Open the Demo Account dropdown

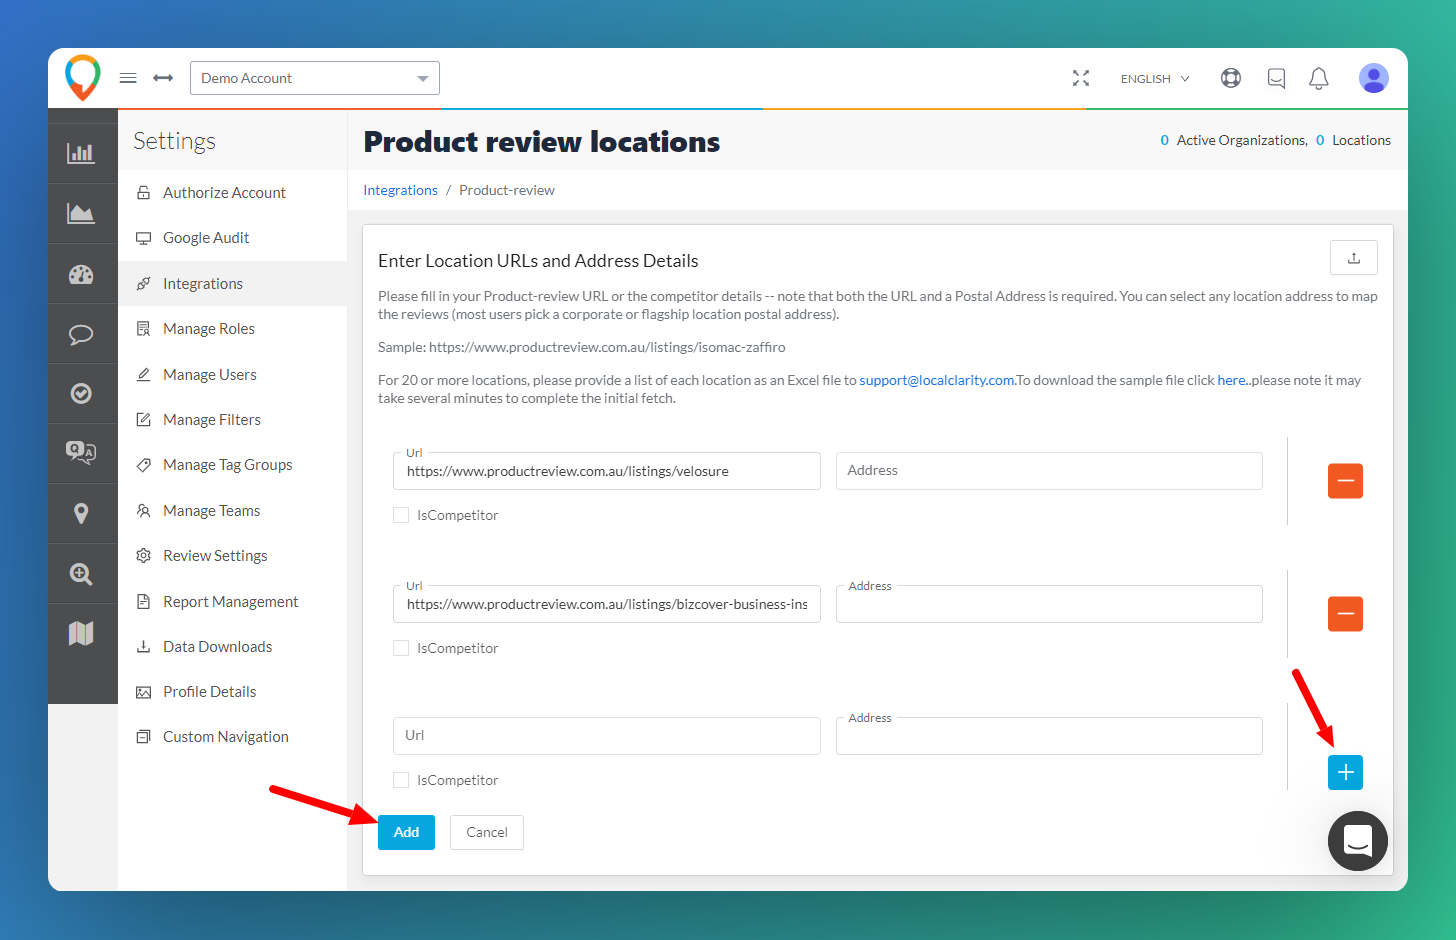pos(315,78)
